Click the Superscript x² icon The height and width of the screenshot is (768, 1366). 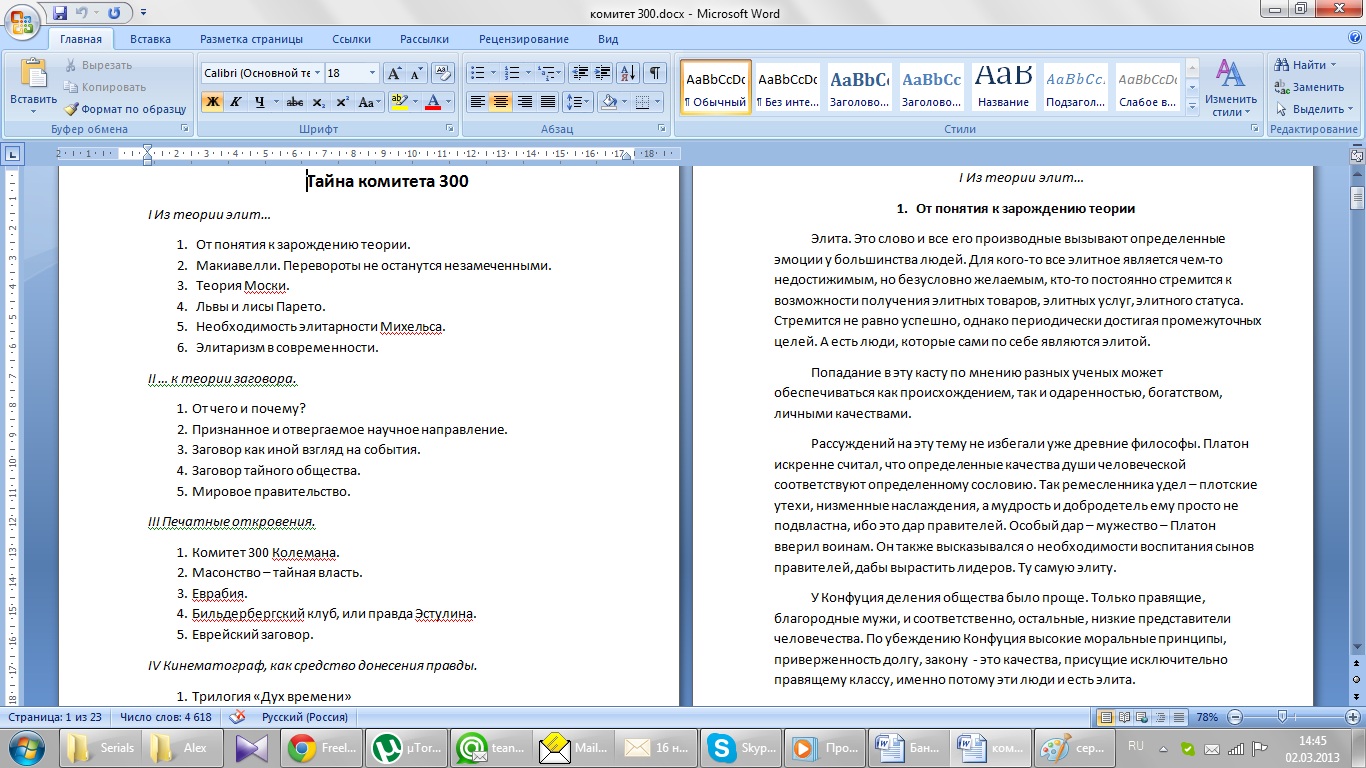[x=342, y=102]
